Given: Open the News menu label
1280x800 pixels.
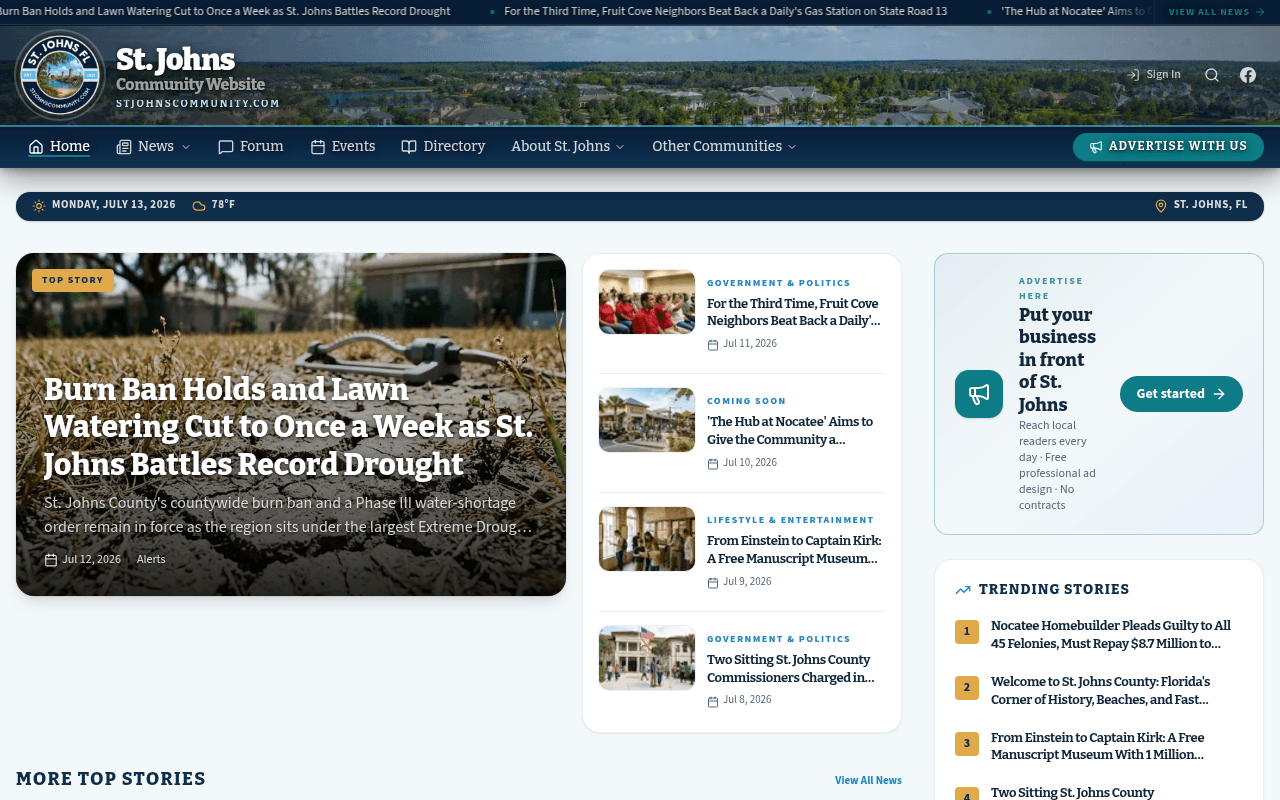Looking at the screenshot, I should click(156, 147).
